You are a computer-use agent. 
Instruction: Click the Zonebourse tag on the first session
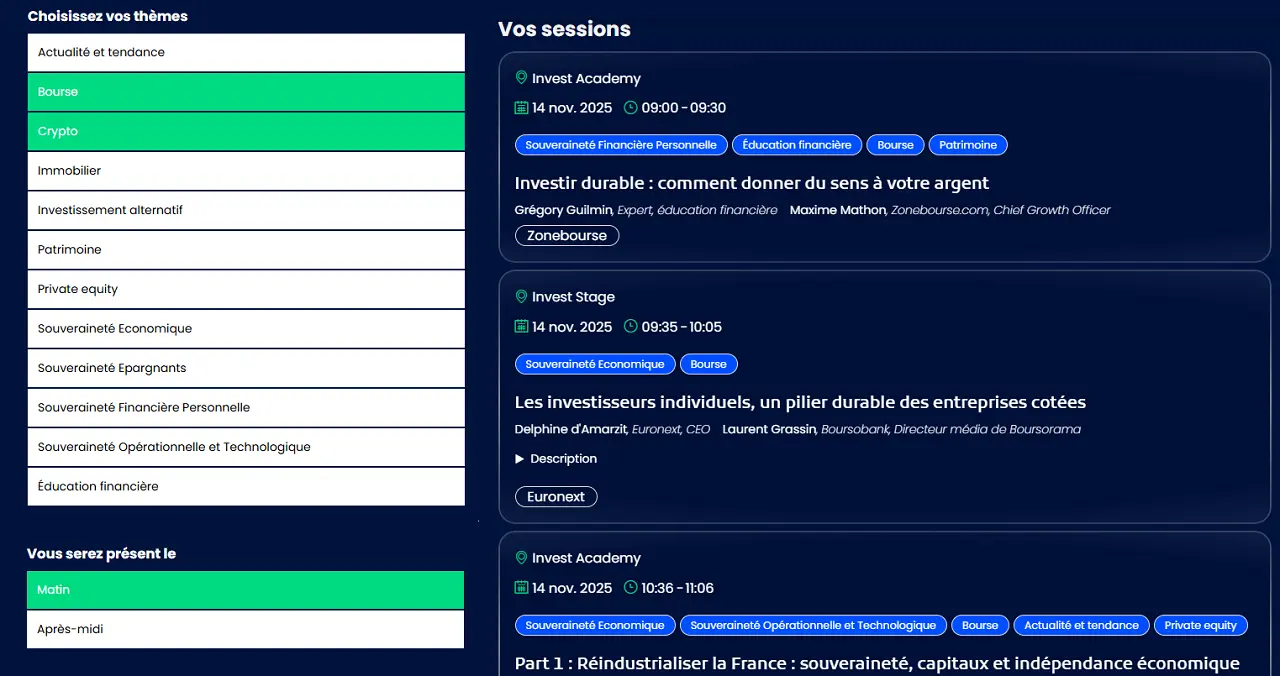click(567, 235)
